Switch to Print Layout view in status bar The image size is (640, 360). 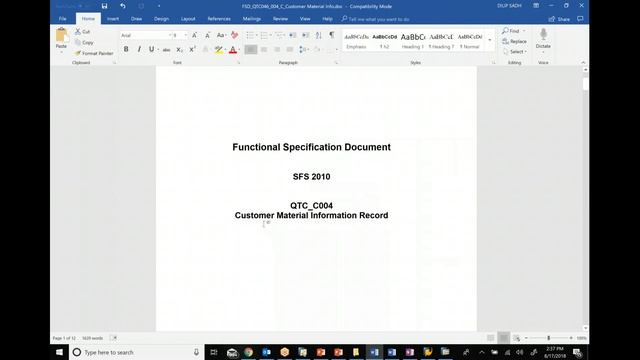(x=504, y=338)
